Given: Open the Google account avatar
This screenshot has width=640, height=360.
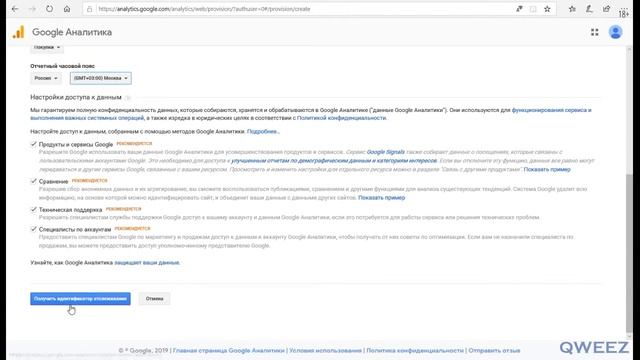Looking at the screenshot, I should pyautogui.click(x=616, y=32).
